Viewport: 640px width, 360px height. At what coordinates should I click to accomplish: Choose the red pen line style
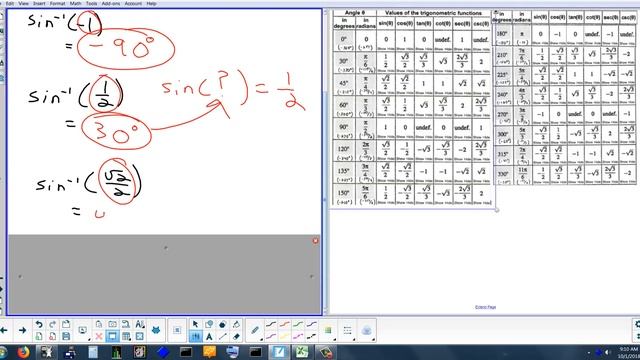(284, 324)
